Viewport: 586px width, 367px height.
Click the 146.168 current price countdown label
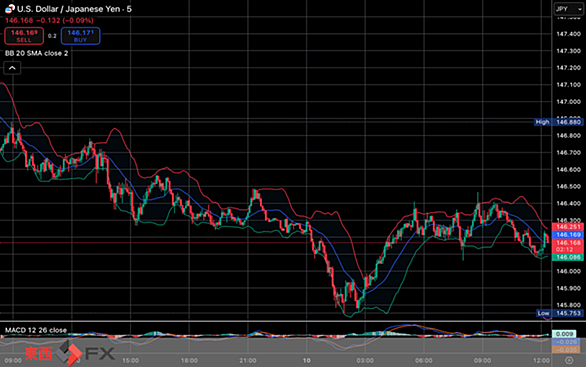(568, 246)
